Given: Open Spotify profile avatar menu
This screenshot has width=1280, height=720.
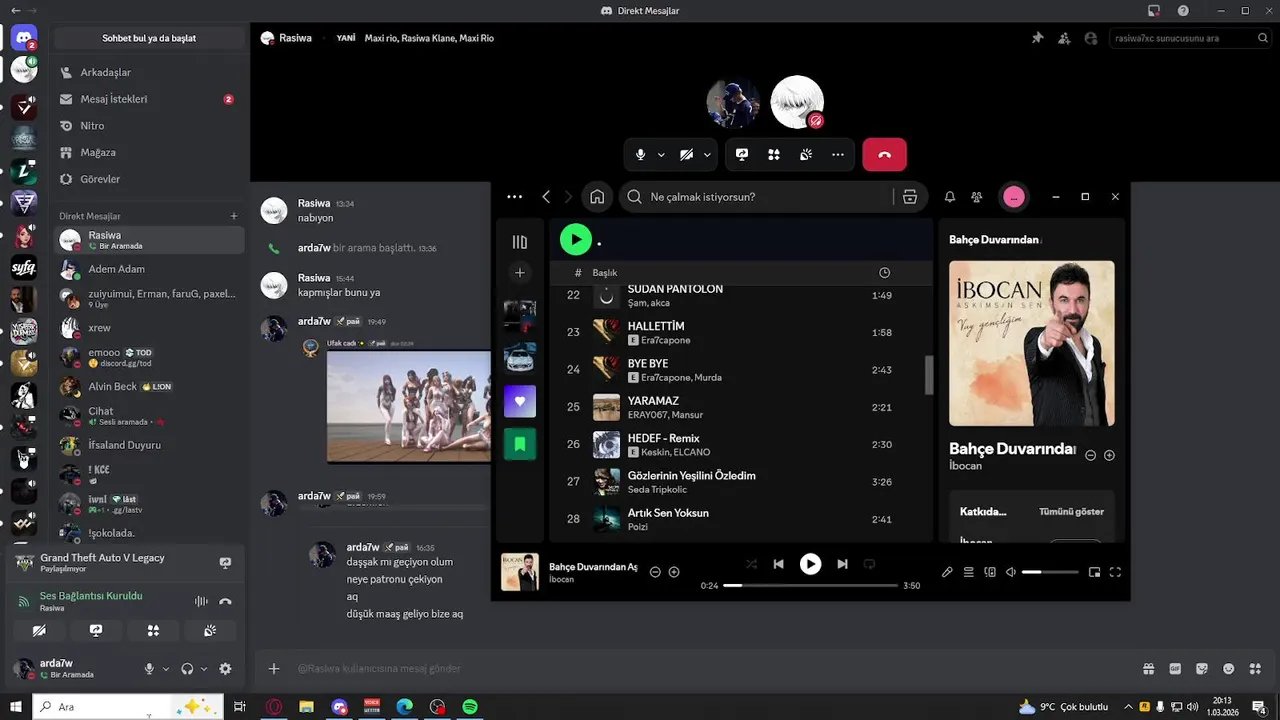Looking at the screenshot, I should (x=1014, y=197).
